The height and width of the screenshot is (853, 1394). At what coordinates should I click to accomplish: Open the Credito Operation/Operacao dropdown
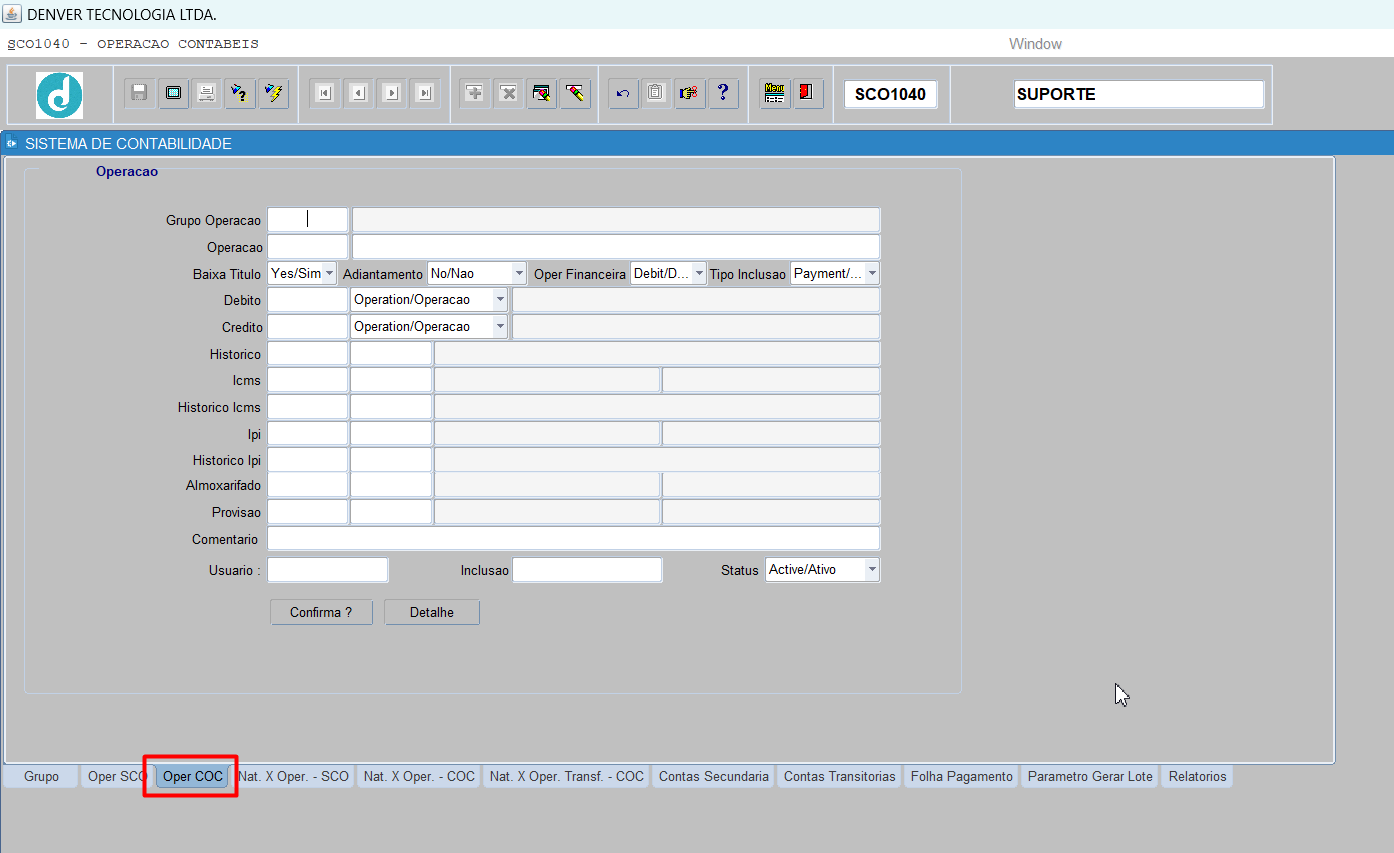[429, 327]
